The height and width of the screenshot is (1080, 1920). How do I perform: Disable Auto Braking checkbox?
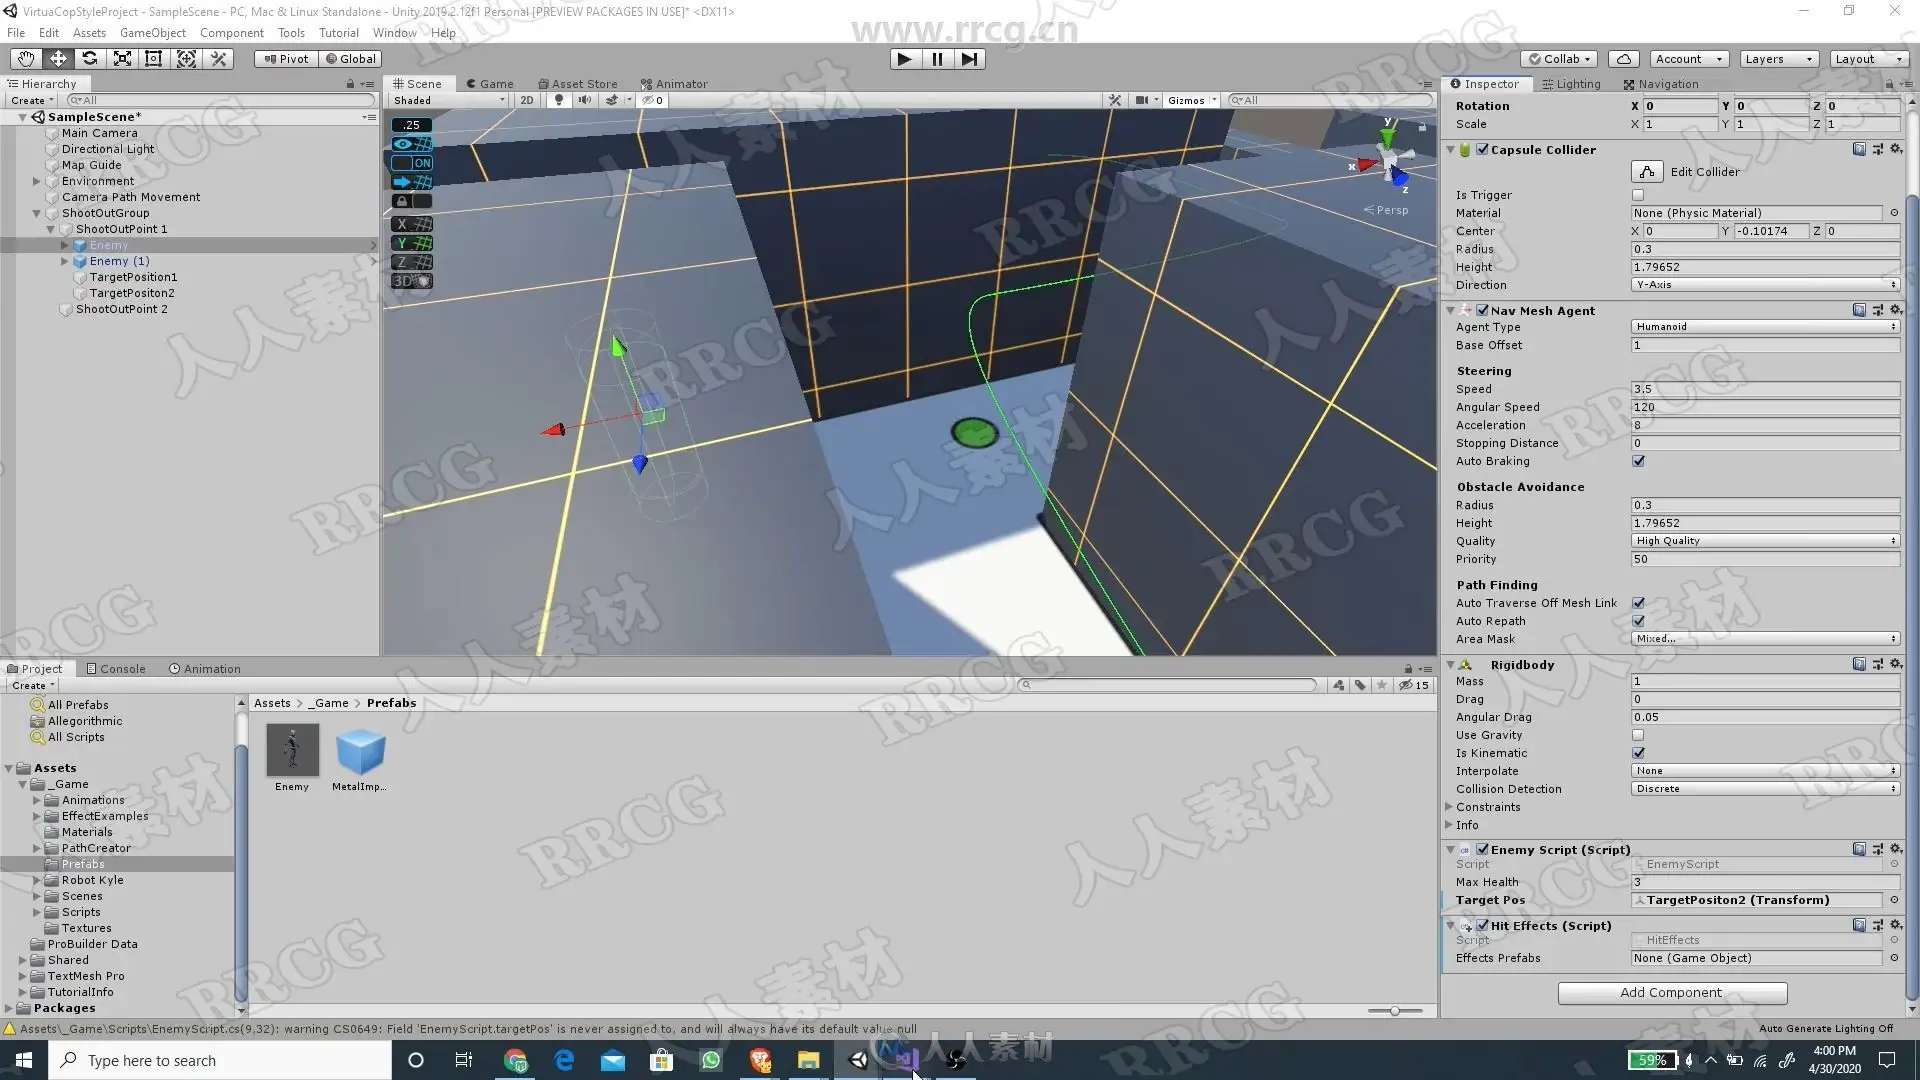point(1638,461)
